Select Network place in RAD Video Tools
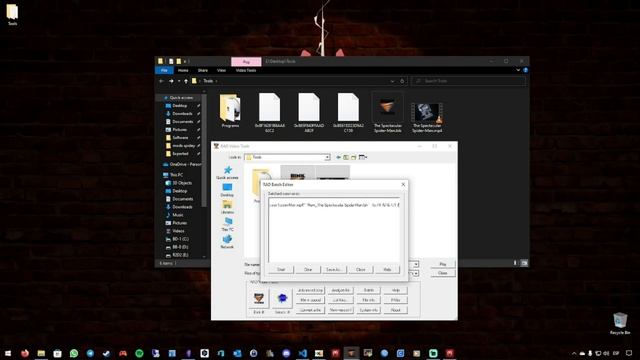Viewport: 640px width, 360px height. click(227, 242)
